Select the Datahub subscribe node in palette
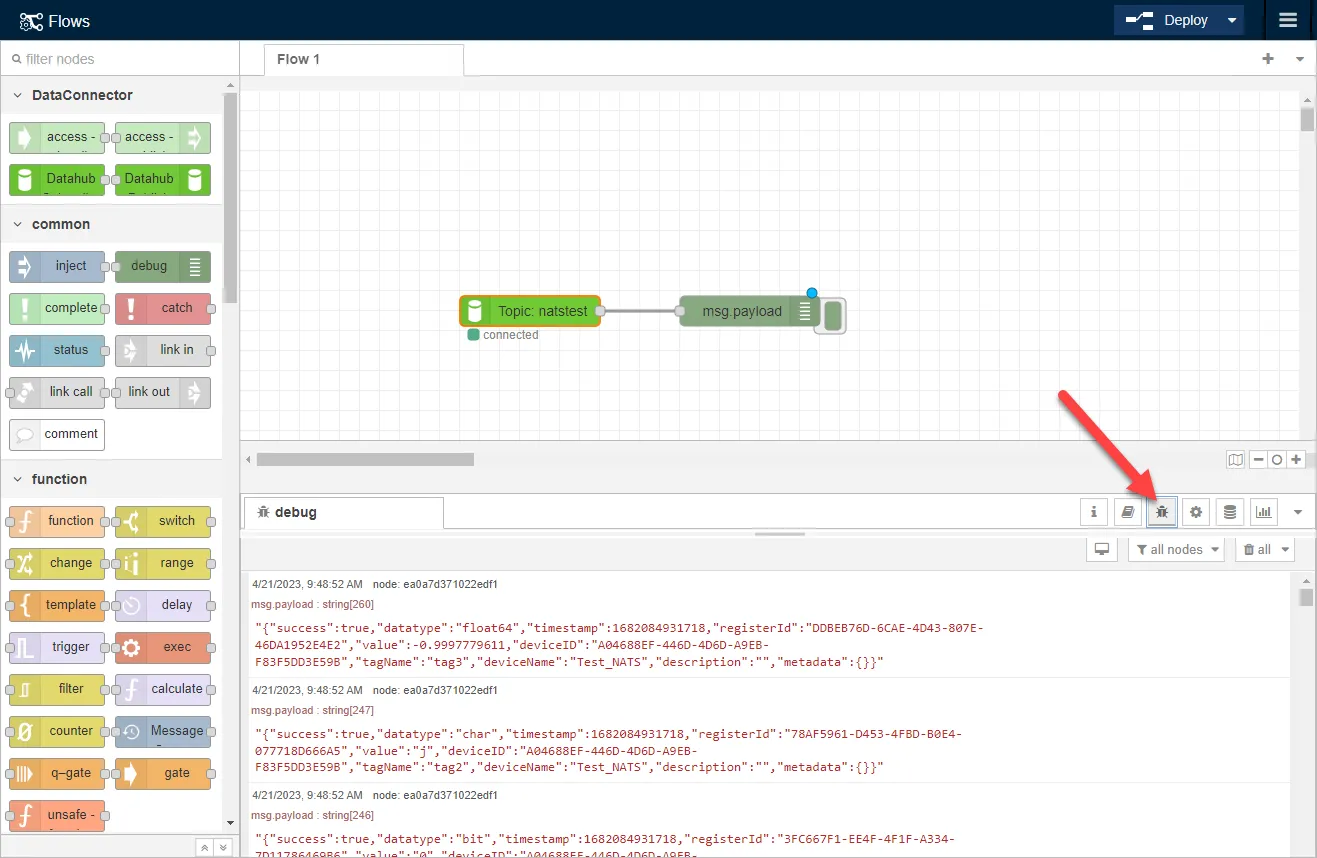Viewport: 1317px width, 858px height. click(x=57, y=180)
